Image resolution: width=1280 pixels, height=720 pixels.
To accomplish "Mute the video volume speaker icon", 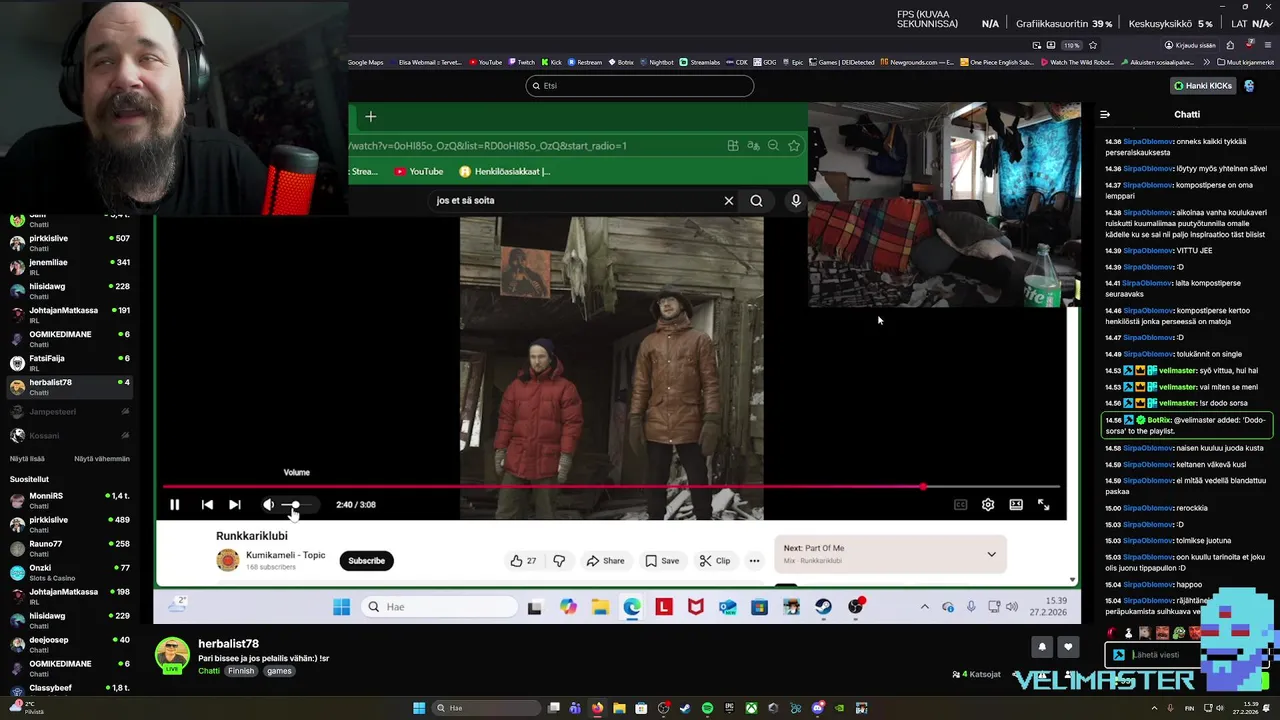I will tap(268, 505).
